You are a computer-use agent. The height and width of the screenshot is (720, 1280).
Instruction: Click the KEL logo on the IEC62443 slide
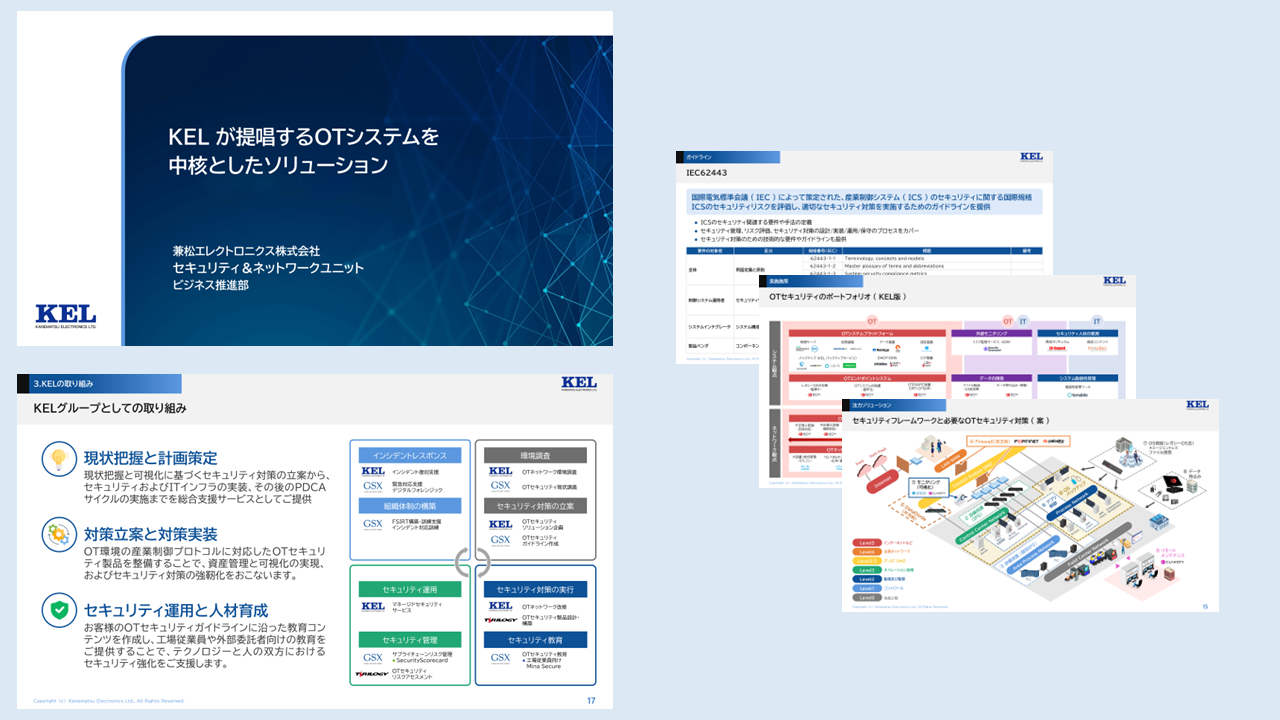pyautogui.click(x=1031, y=157)
